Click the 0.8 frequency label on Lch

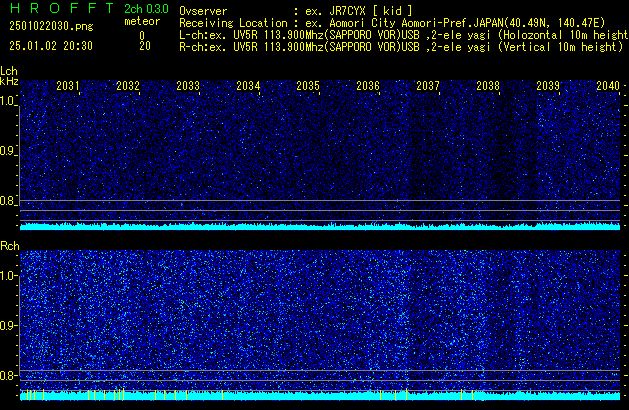7,201
